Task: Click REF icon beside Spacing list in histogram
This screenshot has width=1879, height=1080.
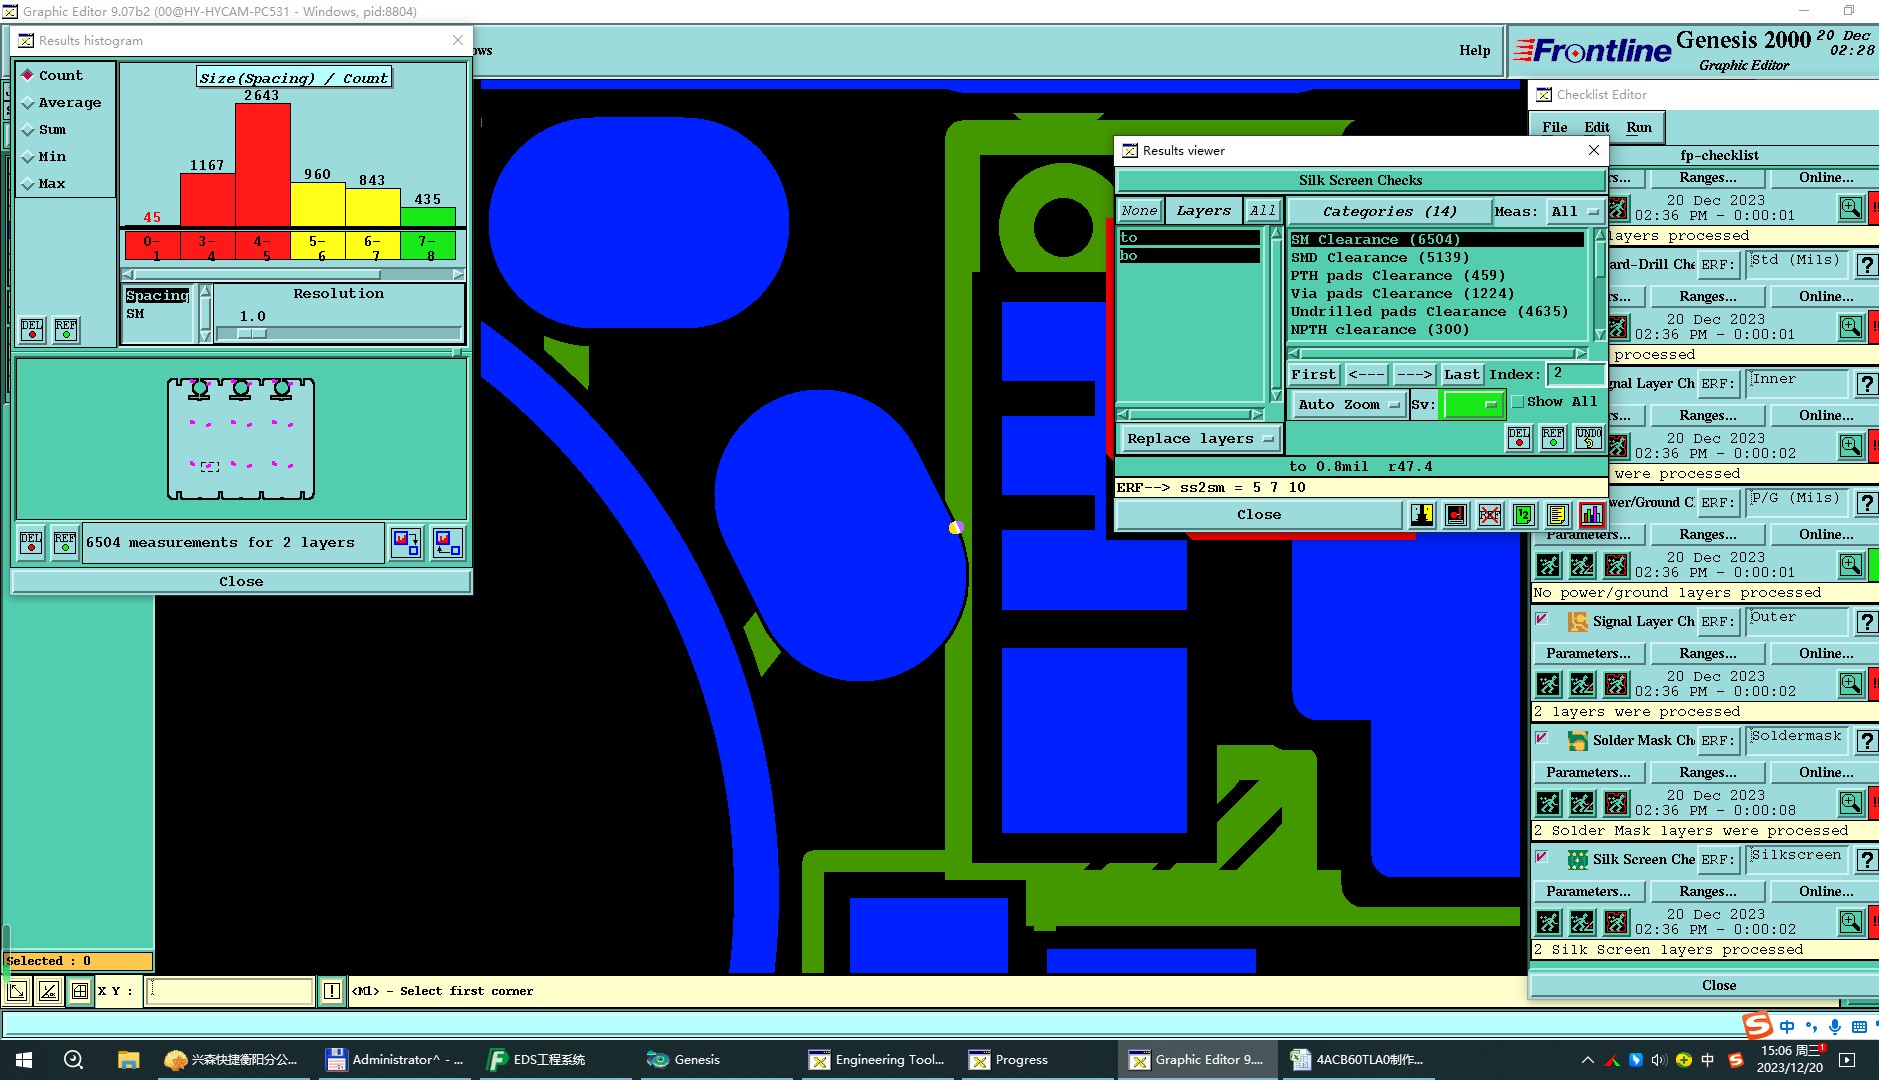Action: click(x=66, y=329)
